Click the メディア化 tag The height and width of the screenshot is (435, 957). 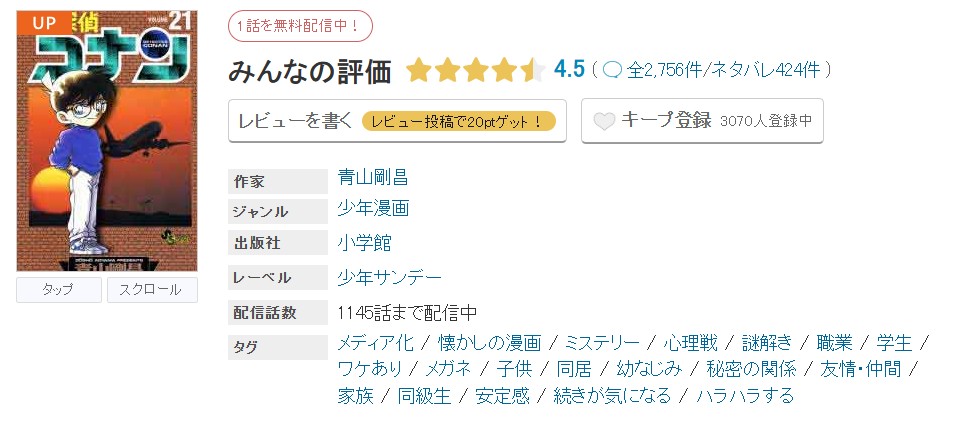coord(375,342)
